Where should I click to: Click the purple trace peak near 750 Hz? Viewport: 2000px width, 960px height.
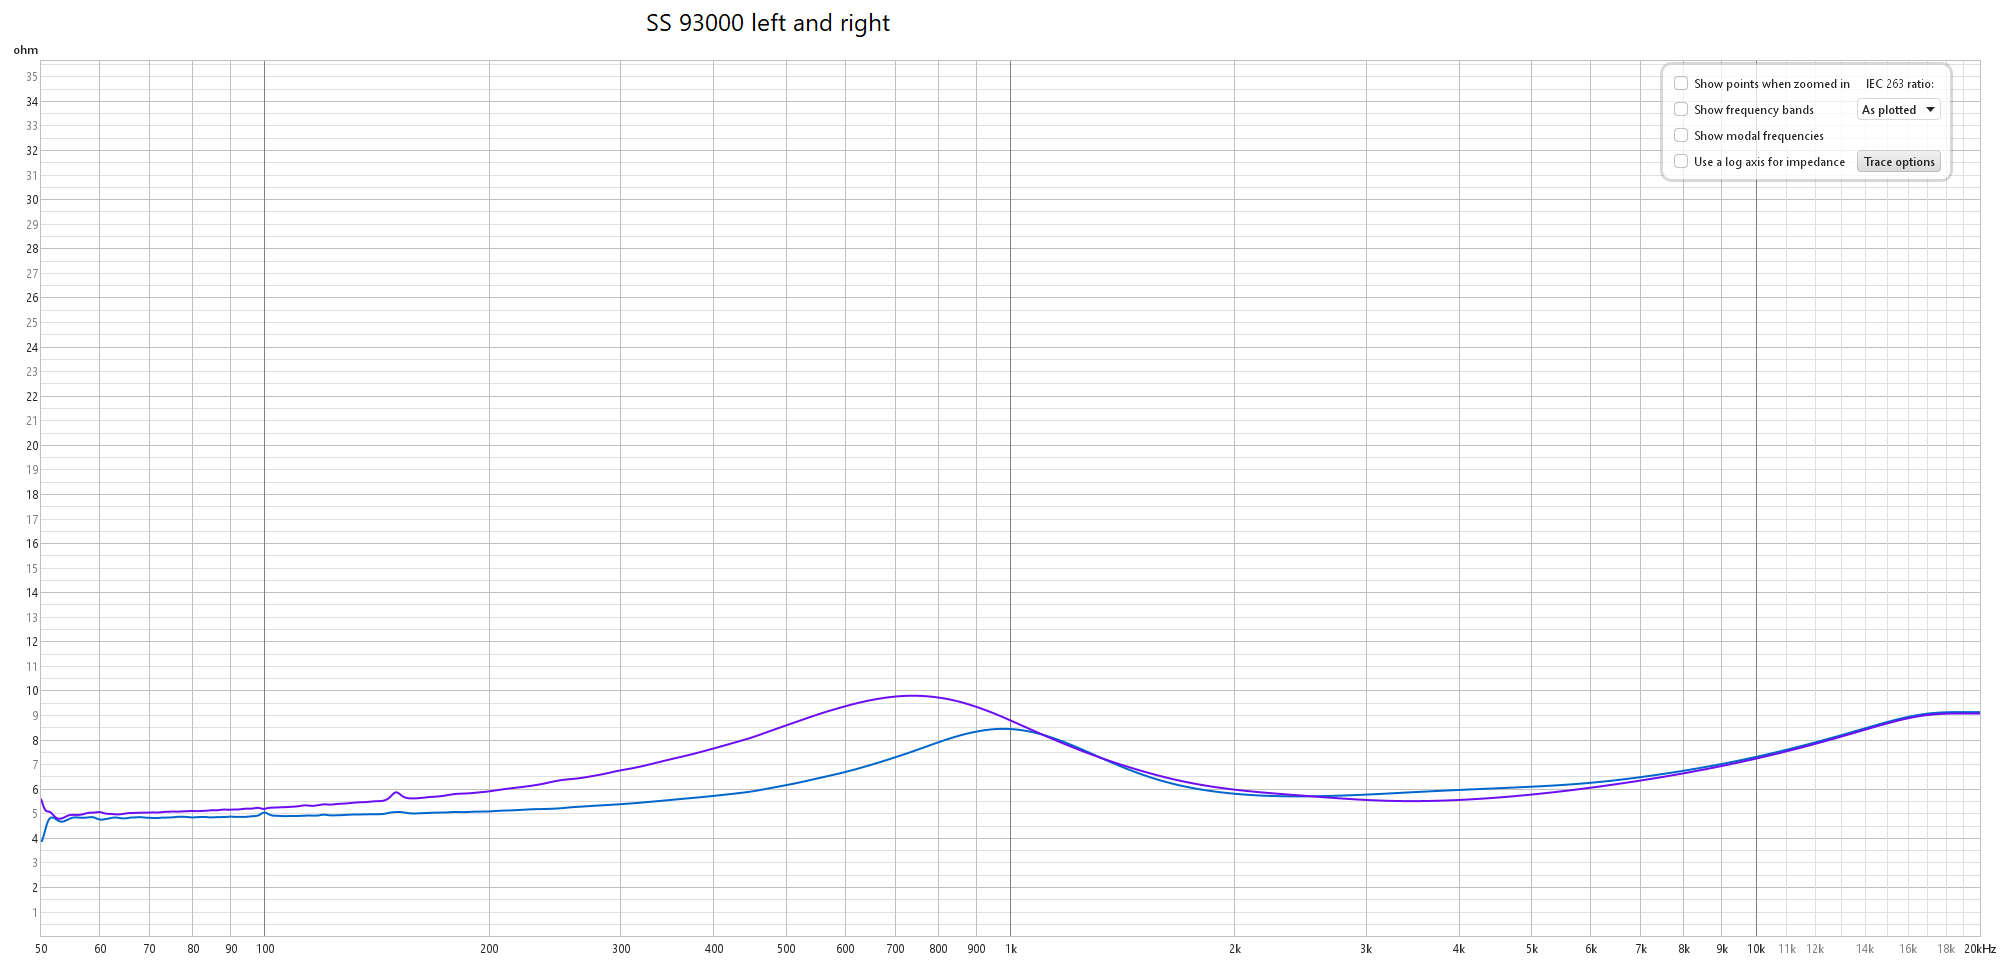912,695
